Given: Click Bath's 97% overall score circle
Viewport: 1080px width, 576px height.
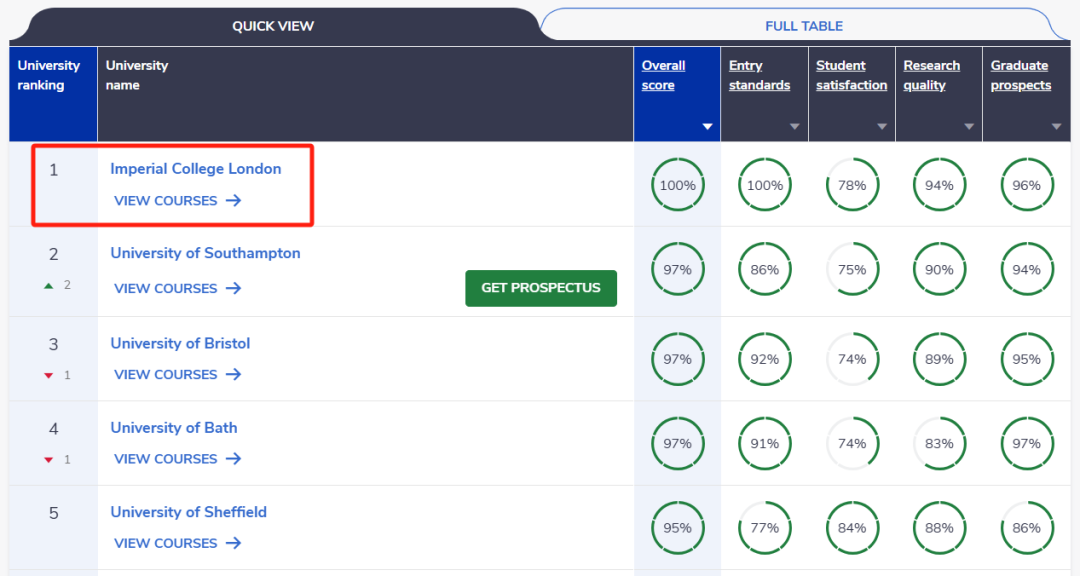Looking at the screenshot, I should (678, 443).
